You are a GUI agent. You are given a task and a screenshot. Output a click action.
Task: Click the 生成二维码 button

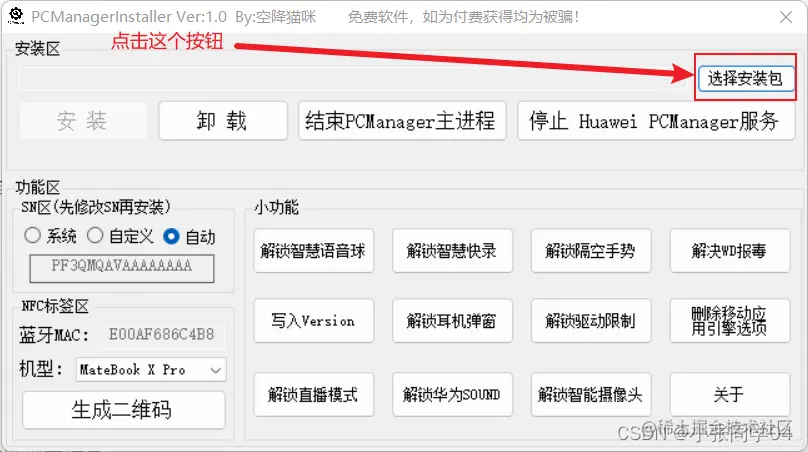pyautogui.click(x=124, y=410)
